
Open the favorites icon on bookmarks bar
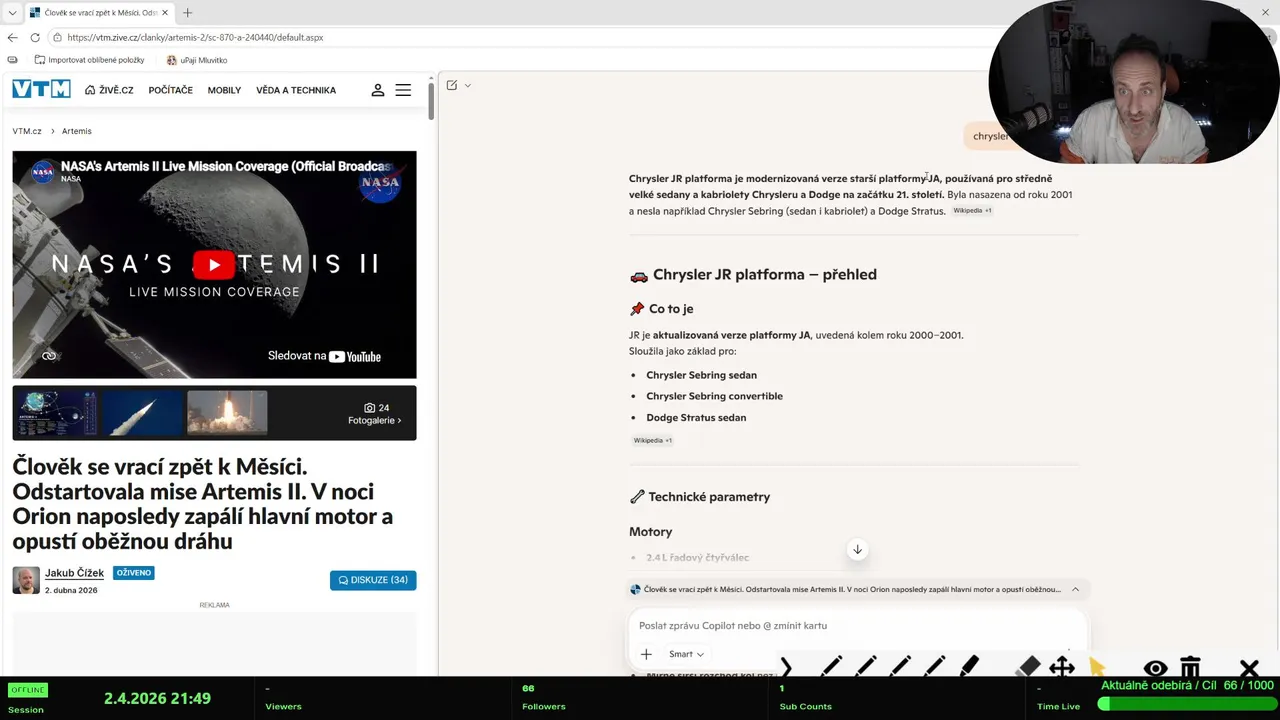12,60
